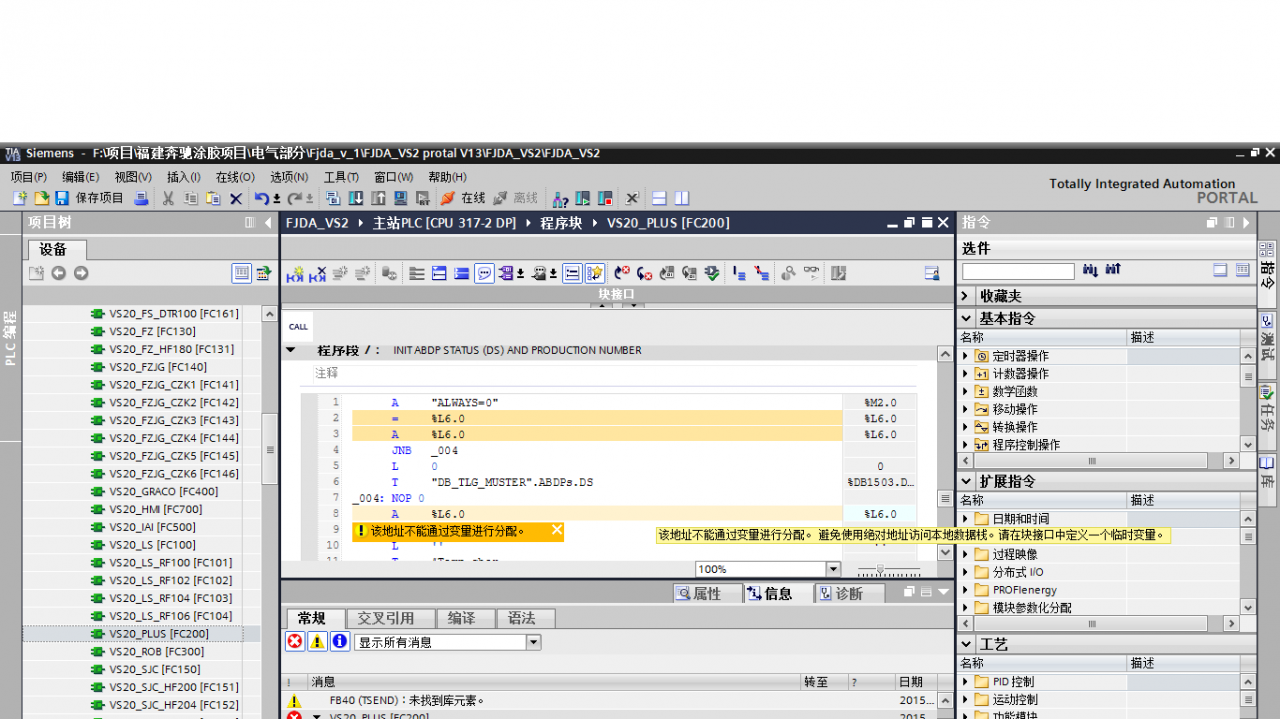
Task: Click the copy icon in main toolbar
Action: pyautogui.click(x=190, y=199)
